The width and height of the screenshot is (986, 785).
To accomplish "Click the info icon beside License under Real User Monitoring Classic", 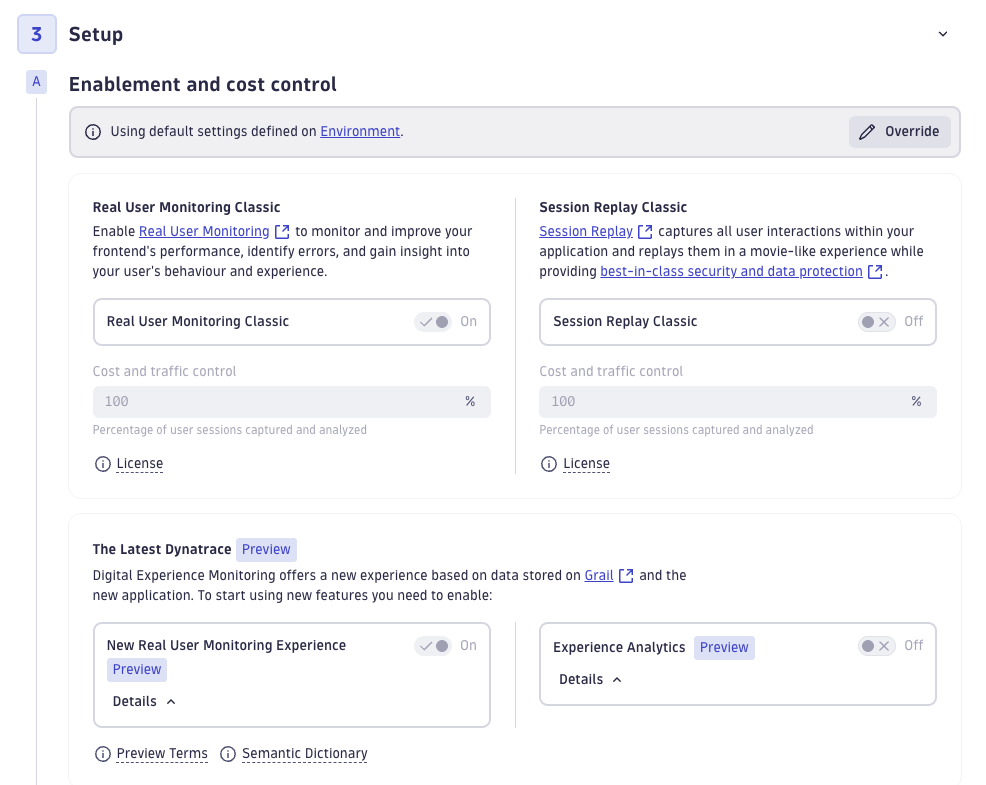I will [102, 463].
